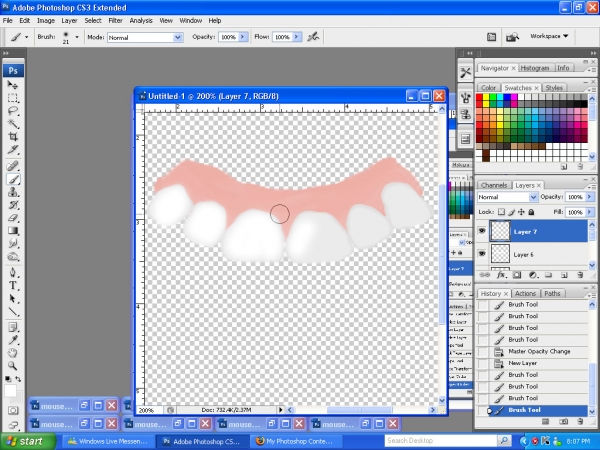Switch to the Actions tab
The height and width of the screenshot is (450, 600).
(x=525, y=293)
